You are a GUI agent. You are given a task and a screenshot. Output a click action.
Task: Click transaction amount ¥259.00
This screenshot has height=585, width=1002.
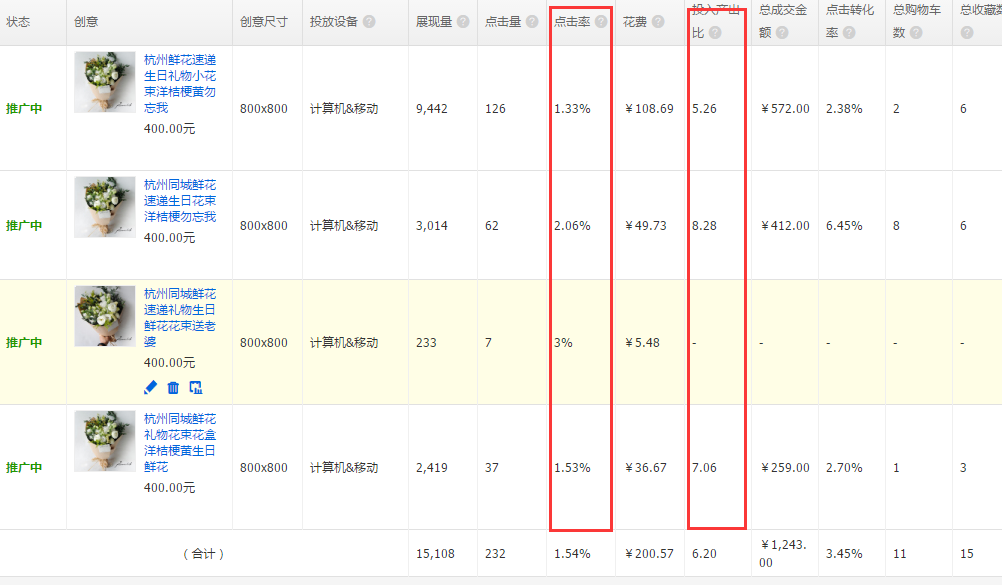[785, 468]
